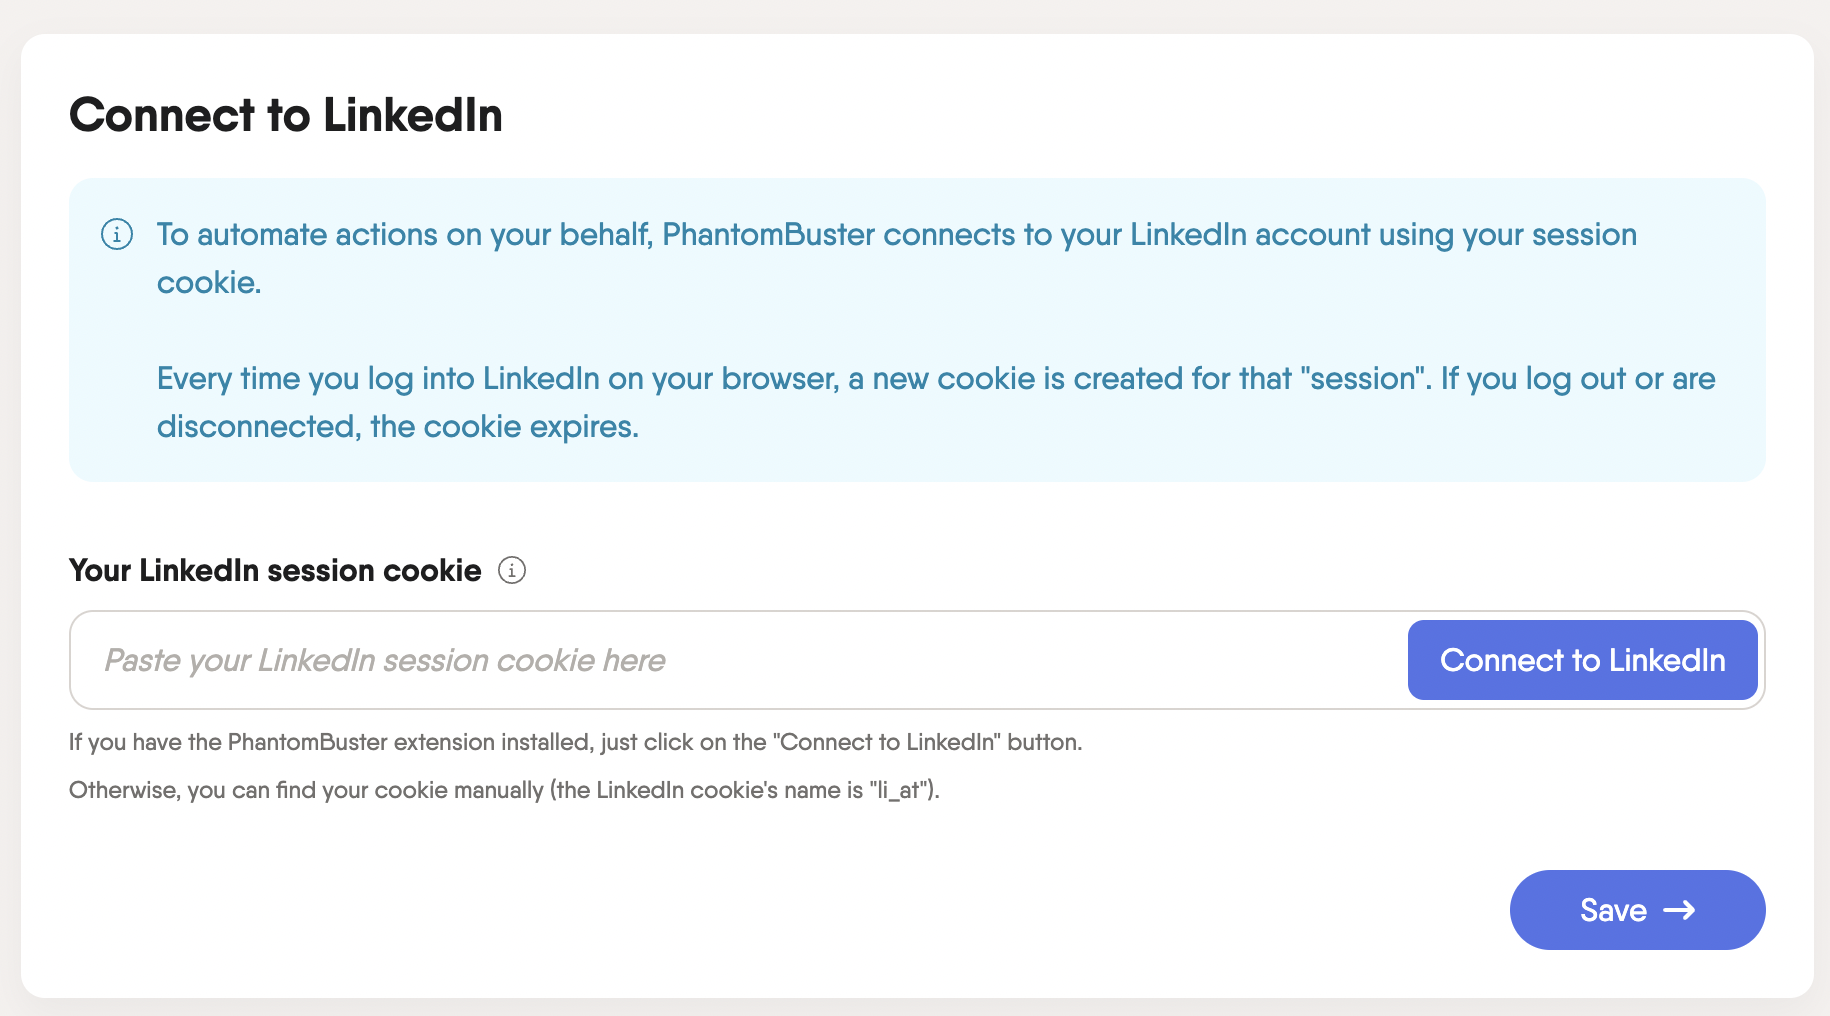The height and width of the screenshot is (1016, 1830).
Task: Click the "Your LinkedIn session cookie" label
Action: (x=275, y=570)
